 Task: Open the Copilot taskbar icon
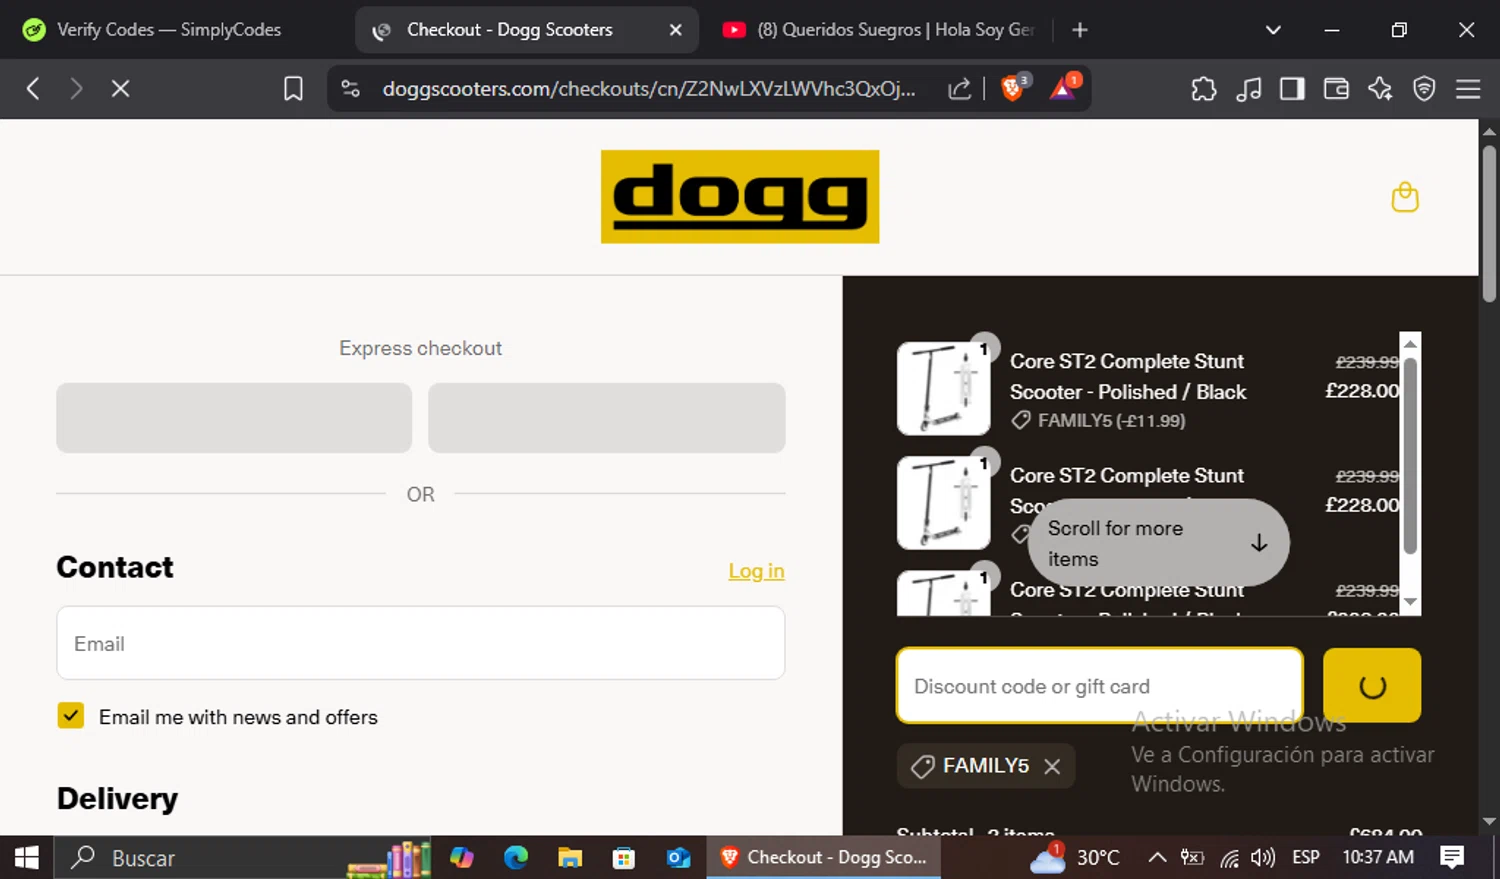(x=461, y=857)
